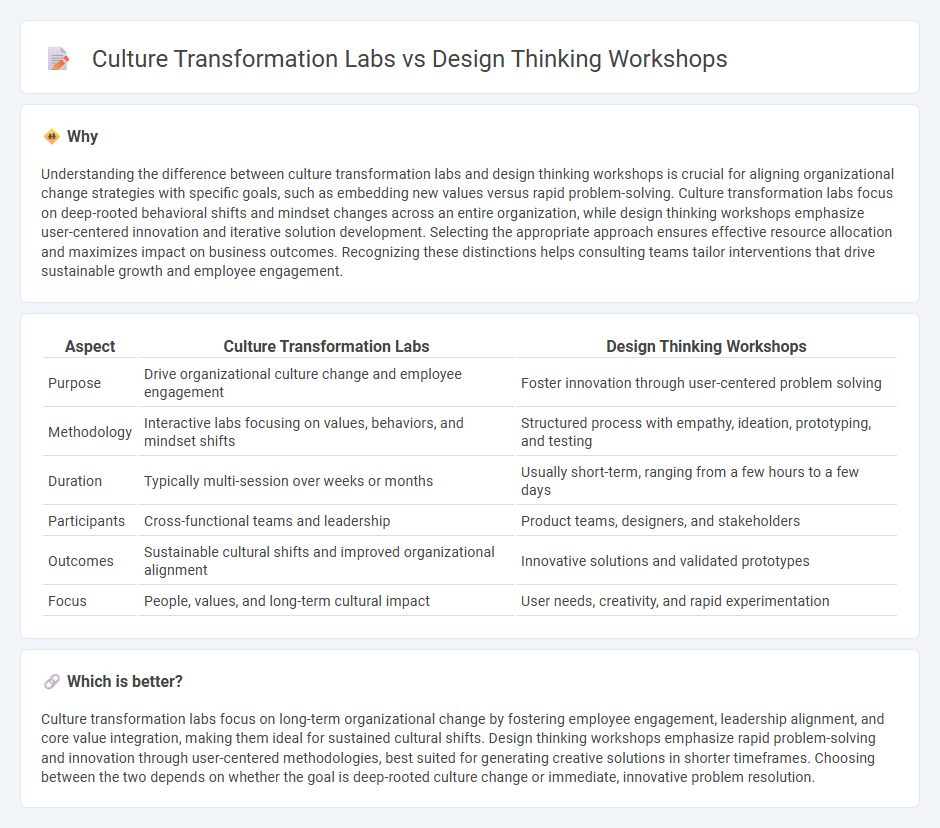Click the Why paragraph starting 'Understanding the difference'
The image size is (940, 828).
coord(468,222)
